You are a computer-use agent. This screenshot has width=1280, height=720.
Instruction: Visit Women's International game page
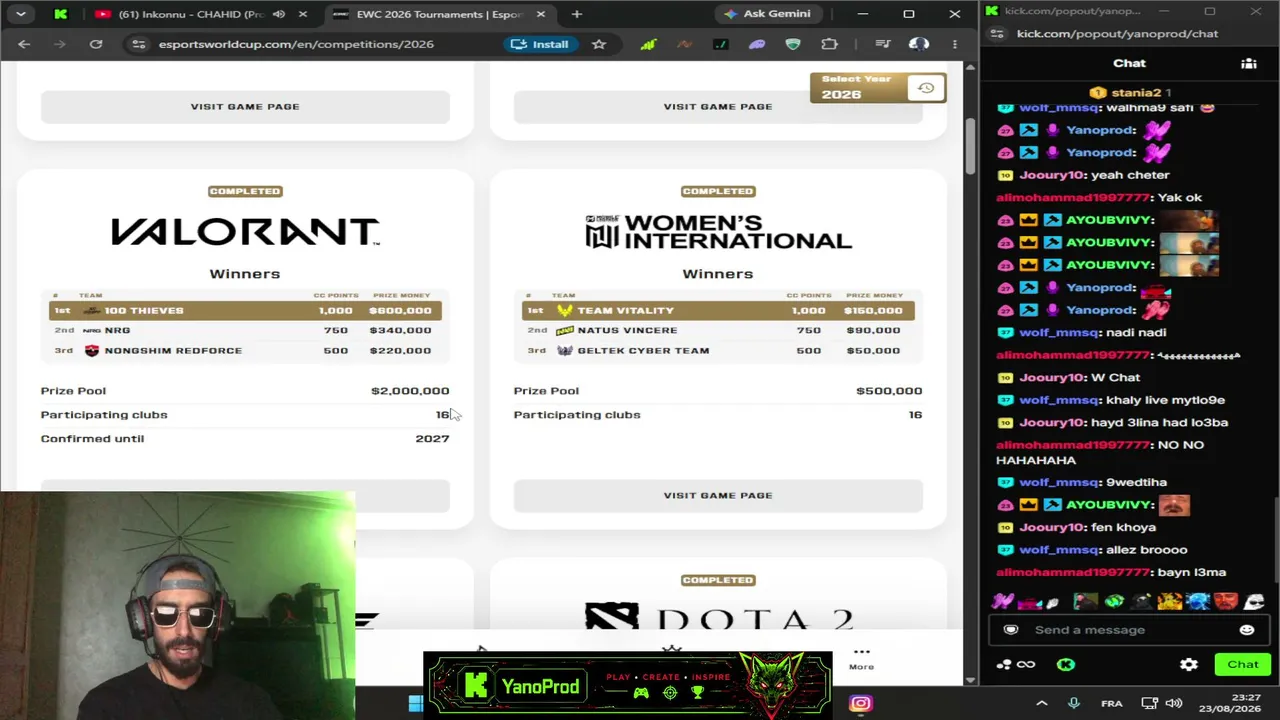pyautogui.click(x=718, y=495)
